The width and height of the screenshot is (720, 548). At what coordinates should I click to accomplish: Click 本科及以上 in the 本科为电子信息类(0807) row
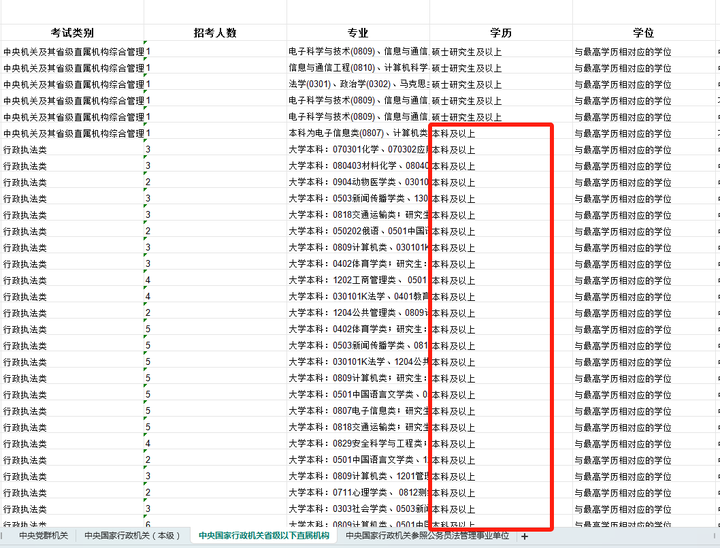pyautogui.click(x=453, y=133)
